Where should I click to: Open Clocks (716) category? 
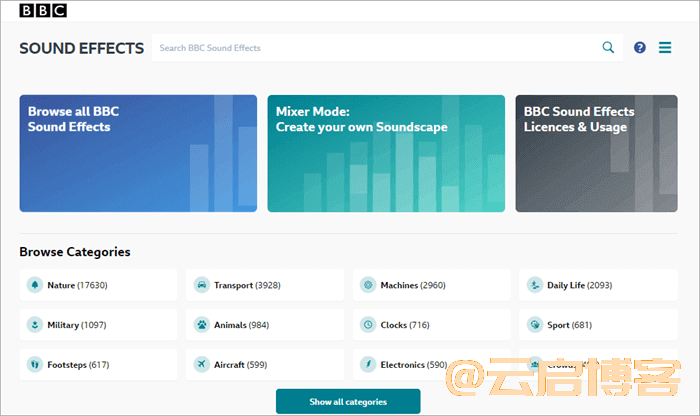coord(432,324)
